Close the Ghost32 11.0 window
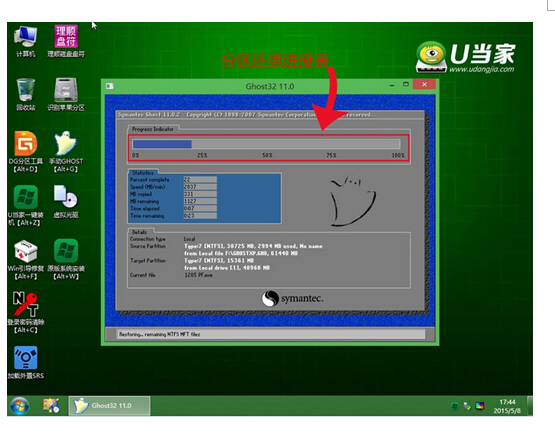The image size is (555, 434). [x=424, y=85]
